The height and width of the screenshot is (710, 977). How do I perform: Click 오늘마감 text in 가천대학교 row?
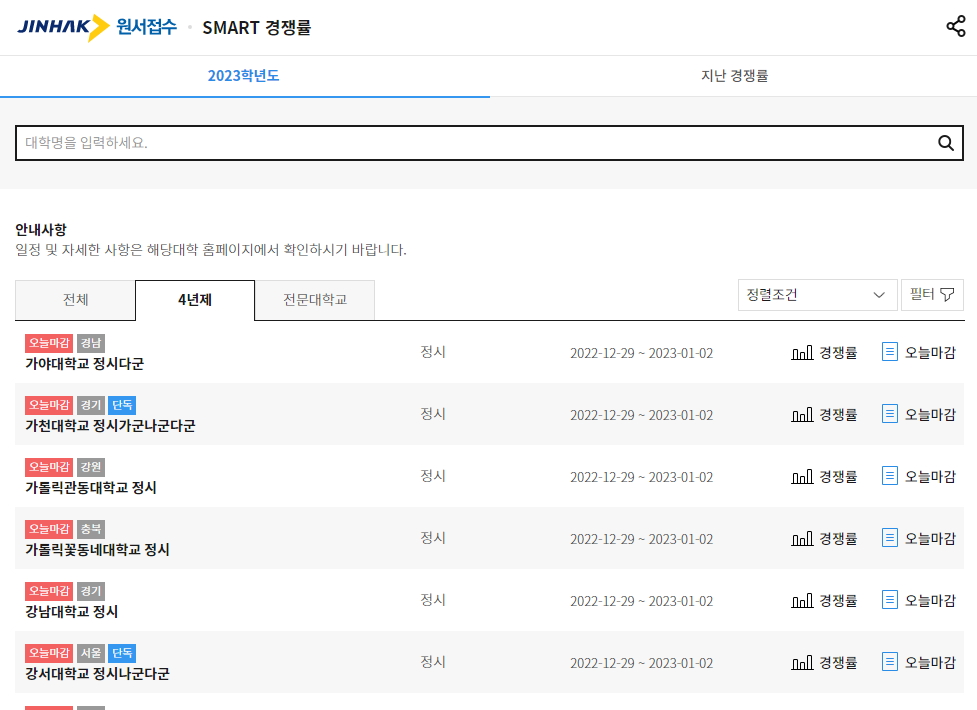coord(930,415)
